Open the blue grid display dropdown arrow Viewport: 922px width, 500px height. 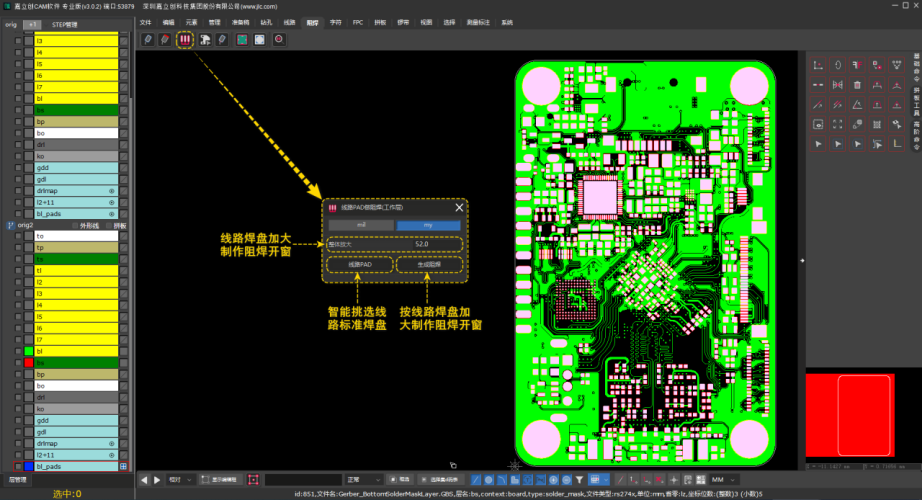pos(606,480)
